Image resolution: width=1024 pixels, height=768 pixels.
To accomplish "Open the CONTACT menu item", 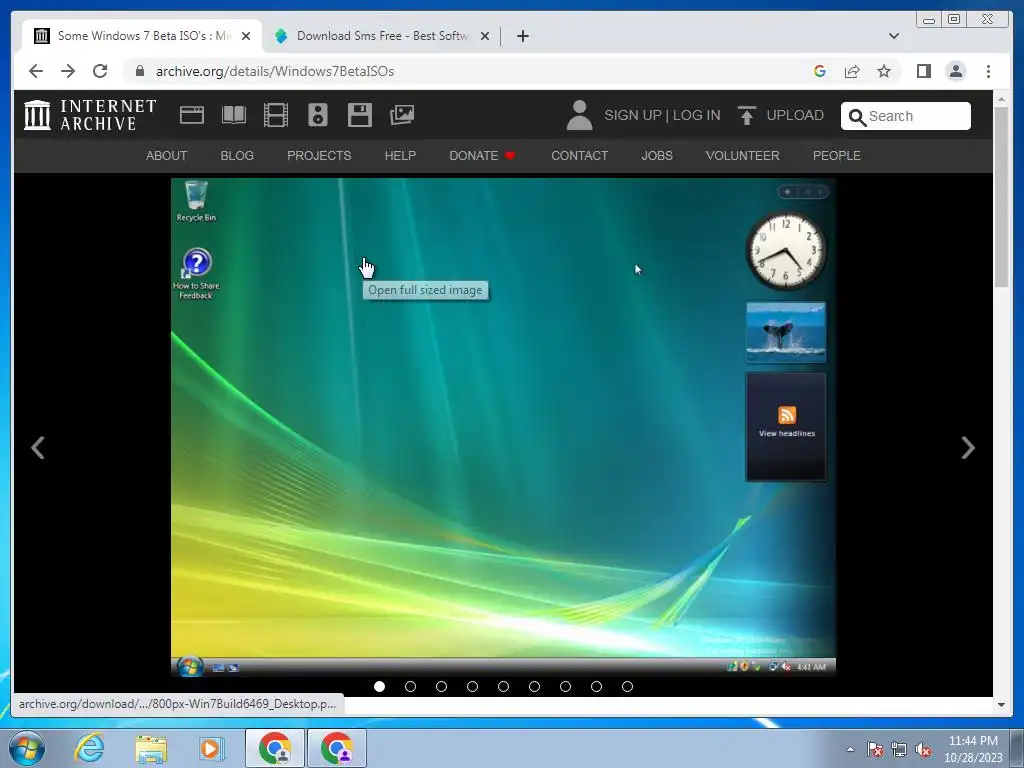I will point(579,155).
